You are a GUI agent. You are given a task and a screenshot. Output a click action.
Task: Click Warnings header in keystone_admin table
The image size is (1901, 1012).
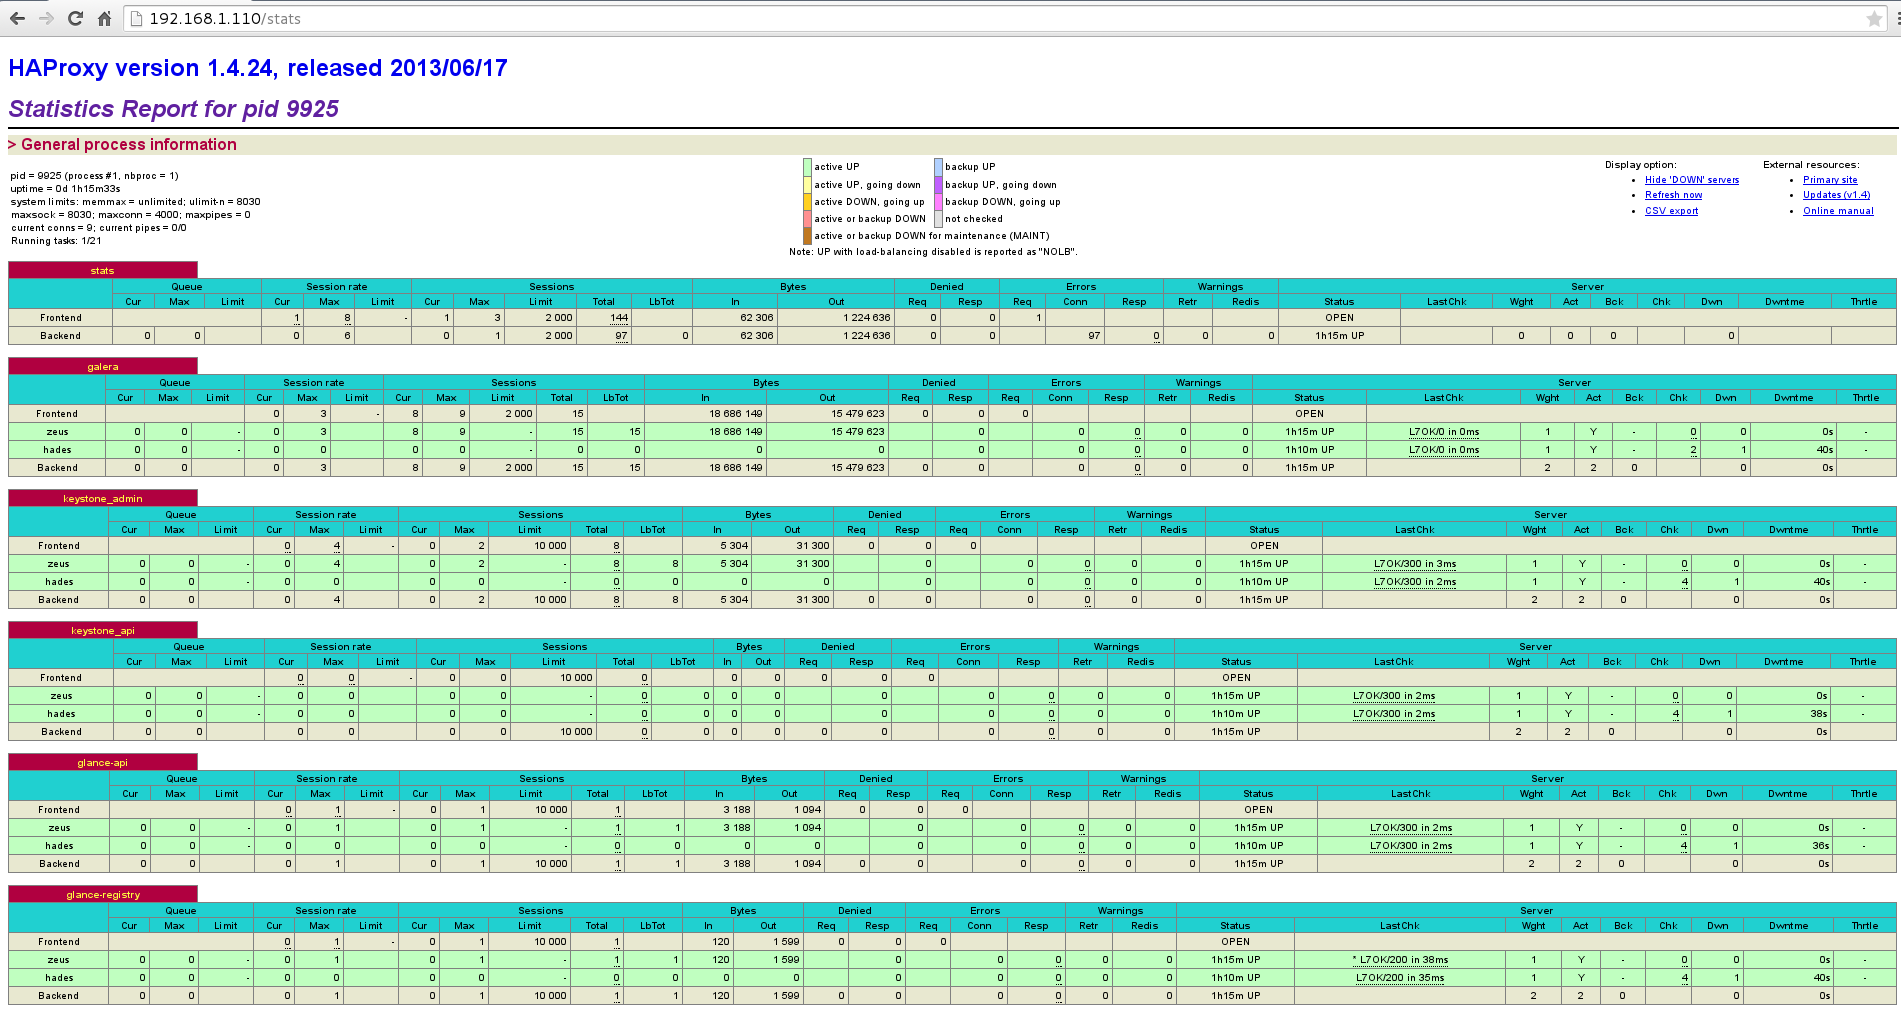click(1149, 515)
